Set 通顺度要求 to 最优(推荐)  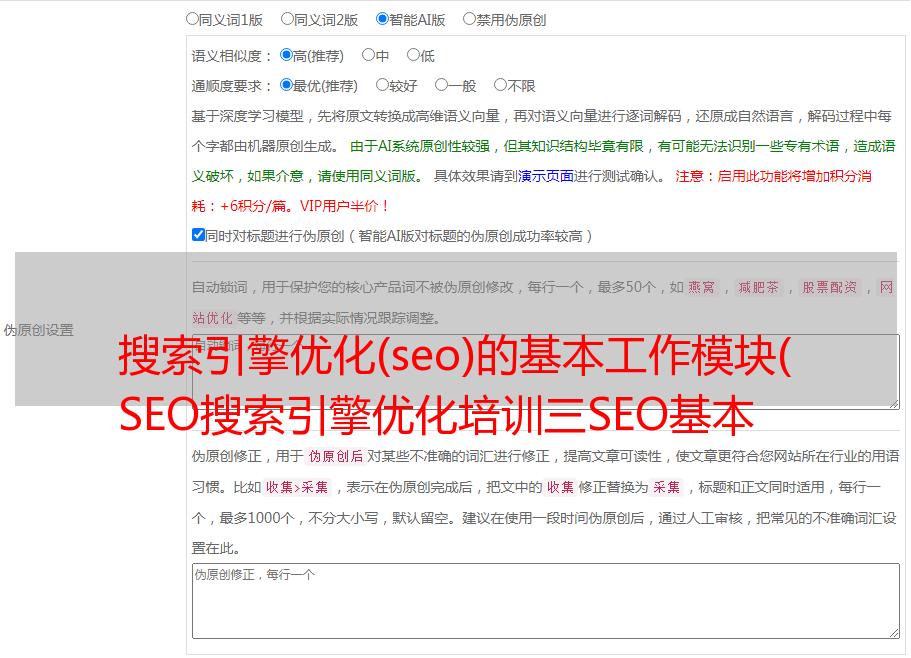[286, 85]
